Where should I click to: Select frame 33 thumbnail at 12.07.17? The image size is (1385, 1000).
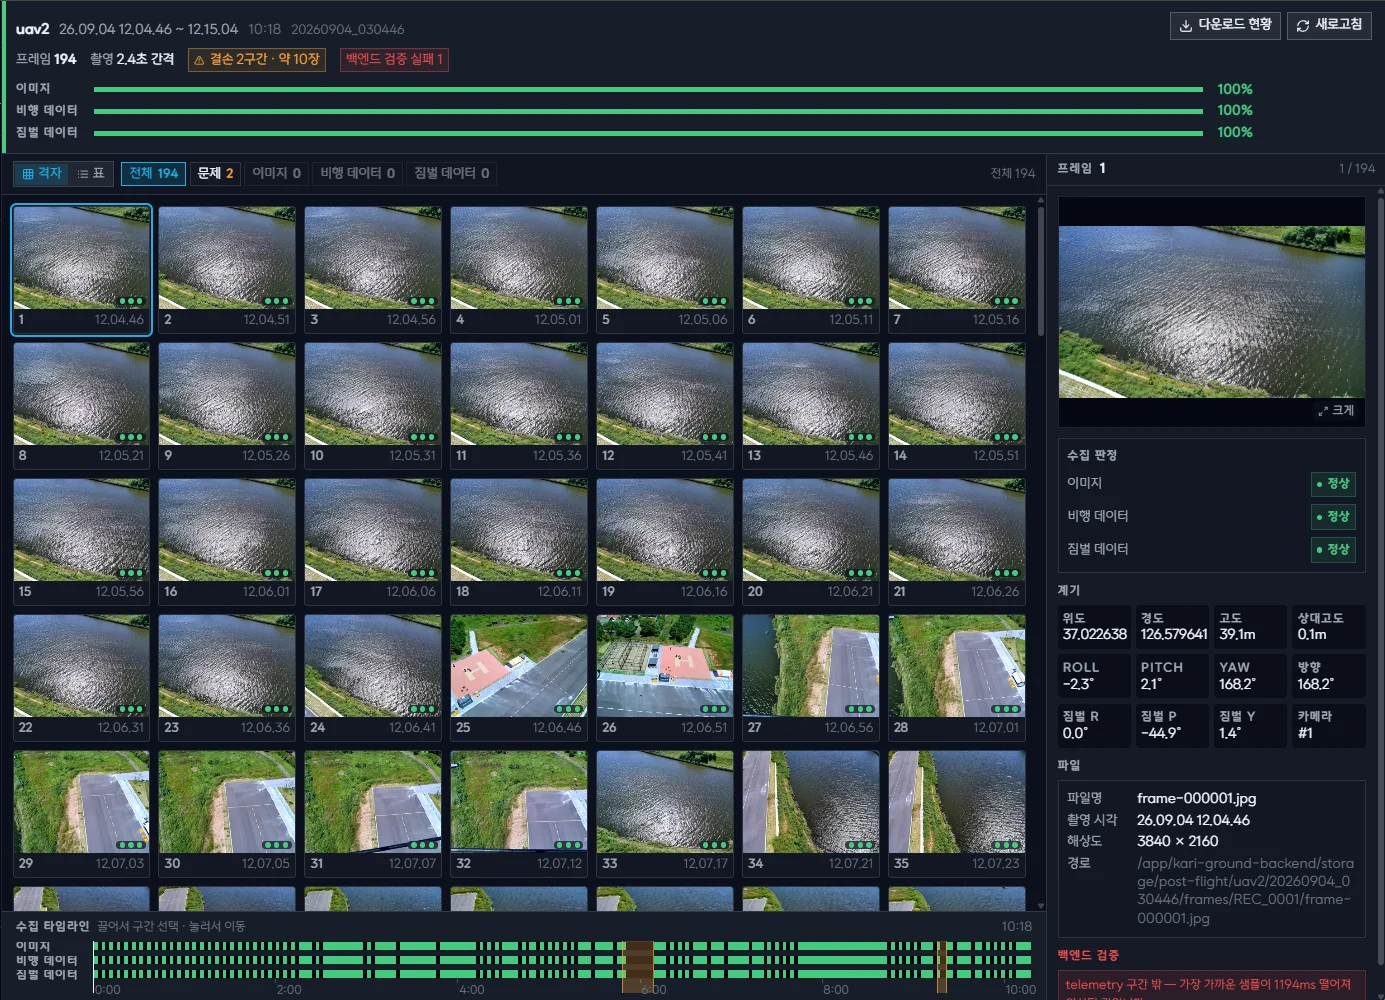click(665, 814)
